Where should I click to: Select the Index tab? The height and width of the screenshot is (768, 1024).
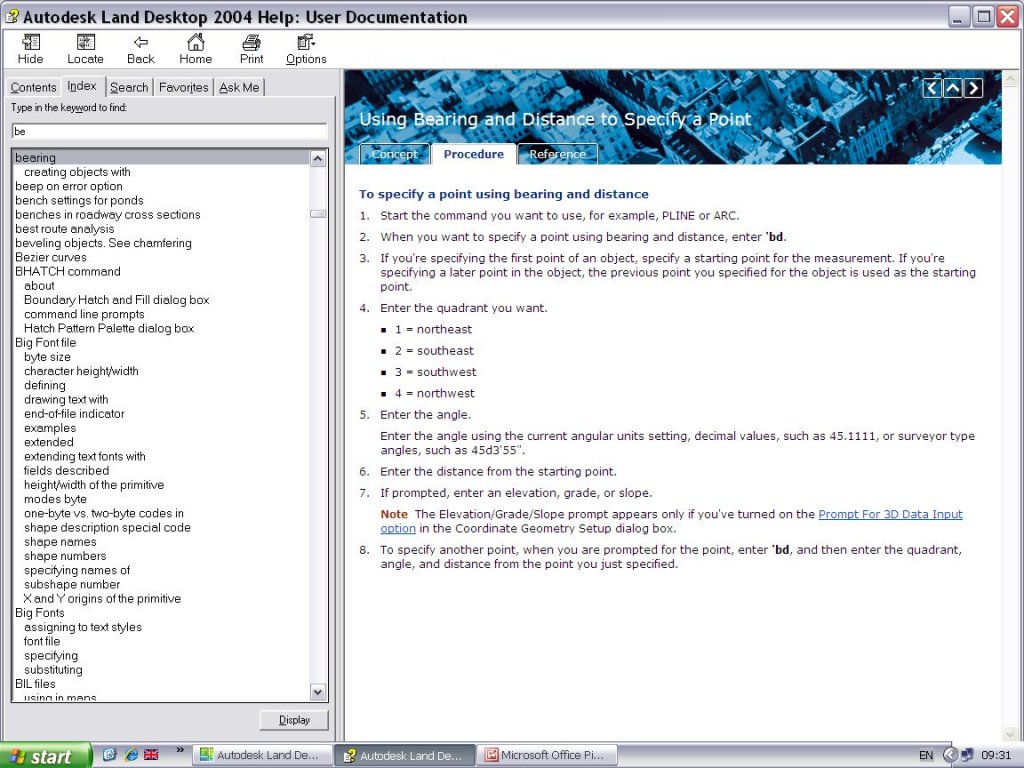[x=82, y=86]
